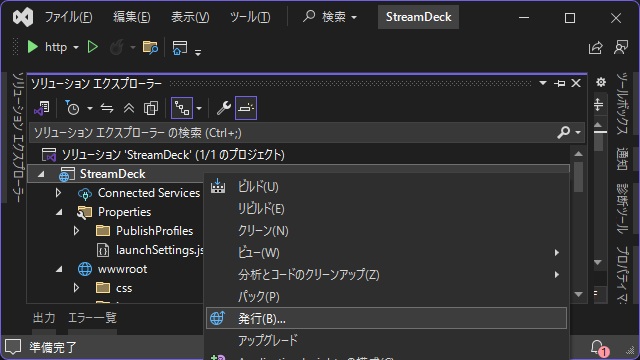Click the Publish globe icon
The width and height of the screenshot is (640, 360).
coord(218,318)
